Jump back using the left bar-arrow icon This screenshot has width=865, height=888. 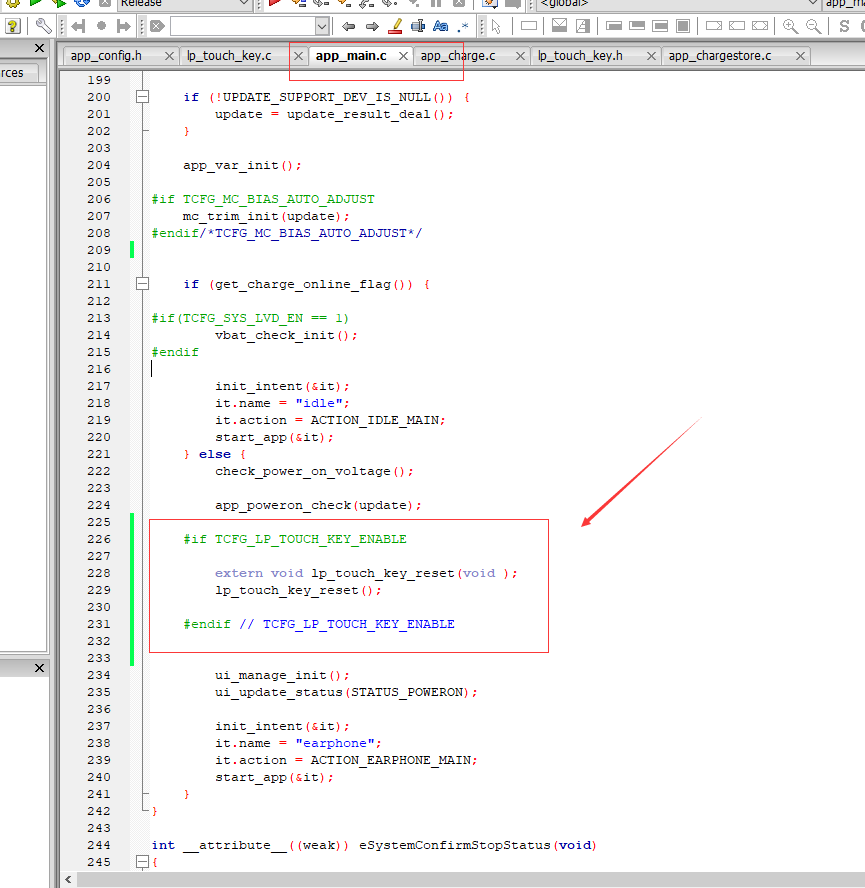(78, 26)
